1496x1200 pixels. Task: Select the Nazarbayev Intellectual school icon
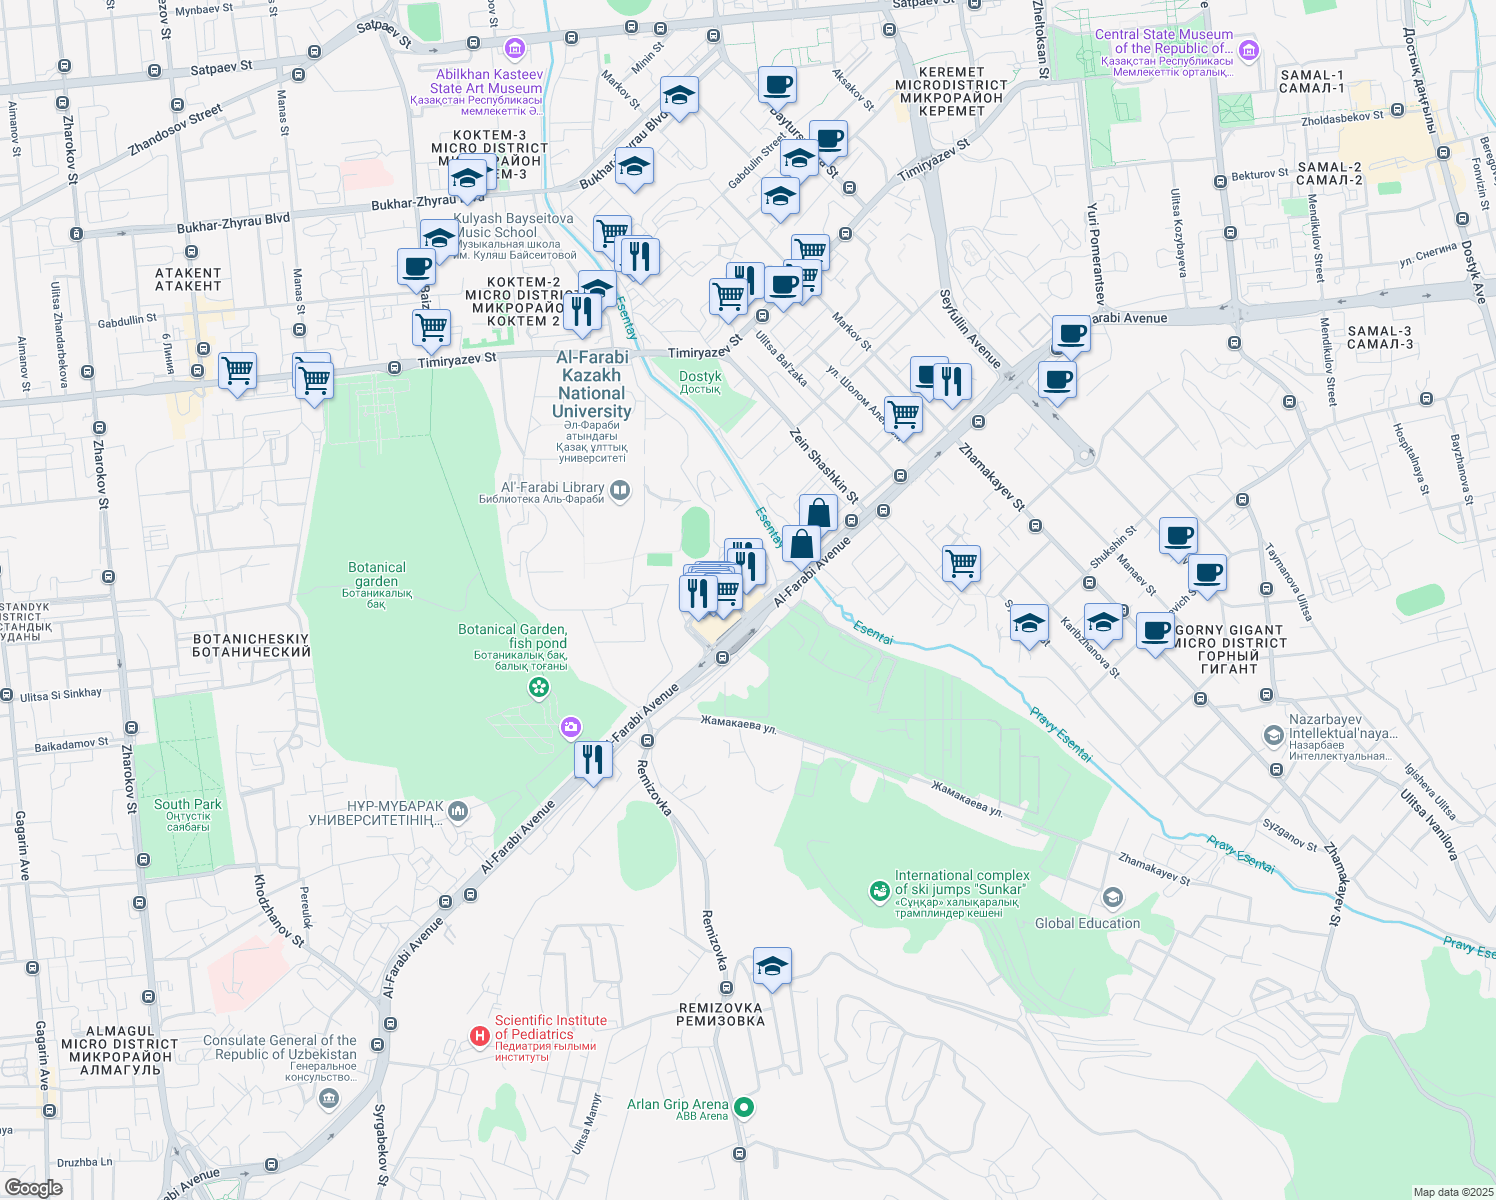(x=1273, y=736)
